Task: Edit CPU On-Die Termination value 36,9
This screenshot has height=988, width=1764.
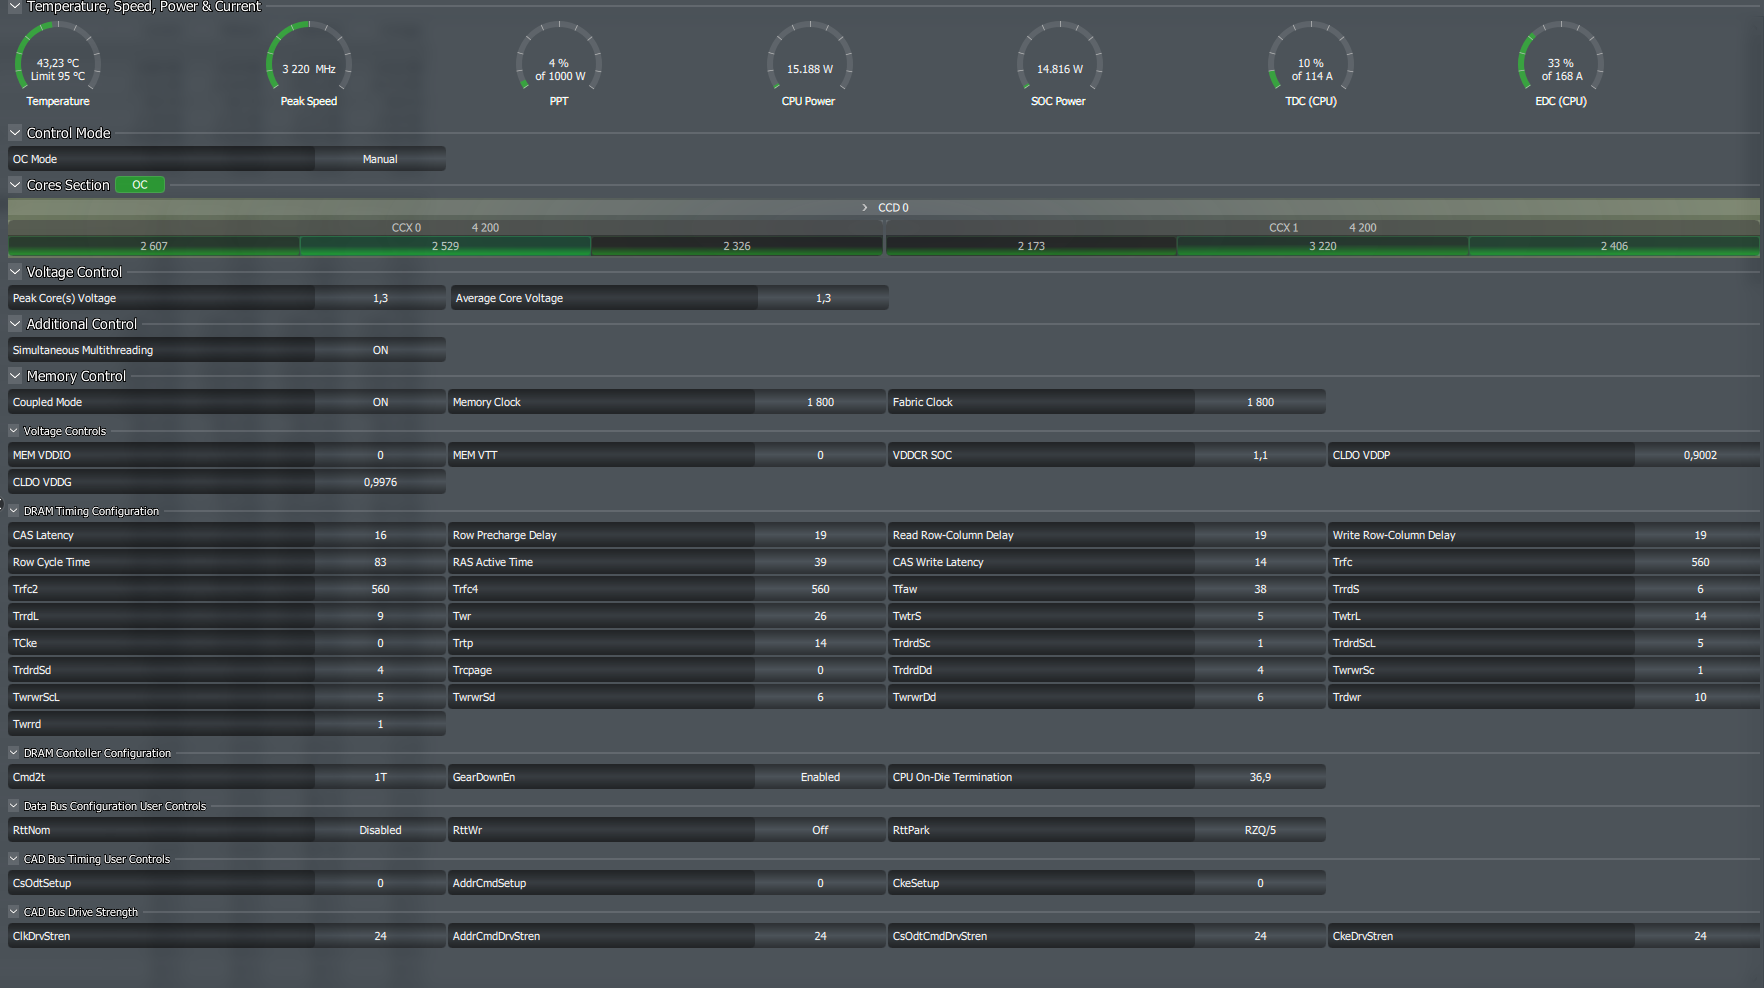Action: pyautogui.click(x=1260, y=777)
